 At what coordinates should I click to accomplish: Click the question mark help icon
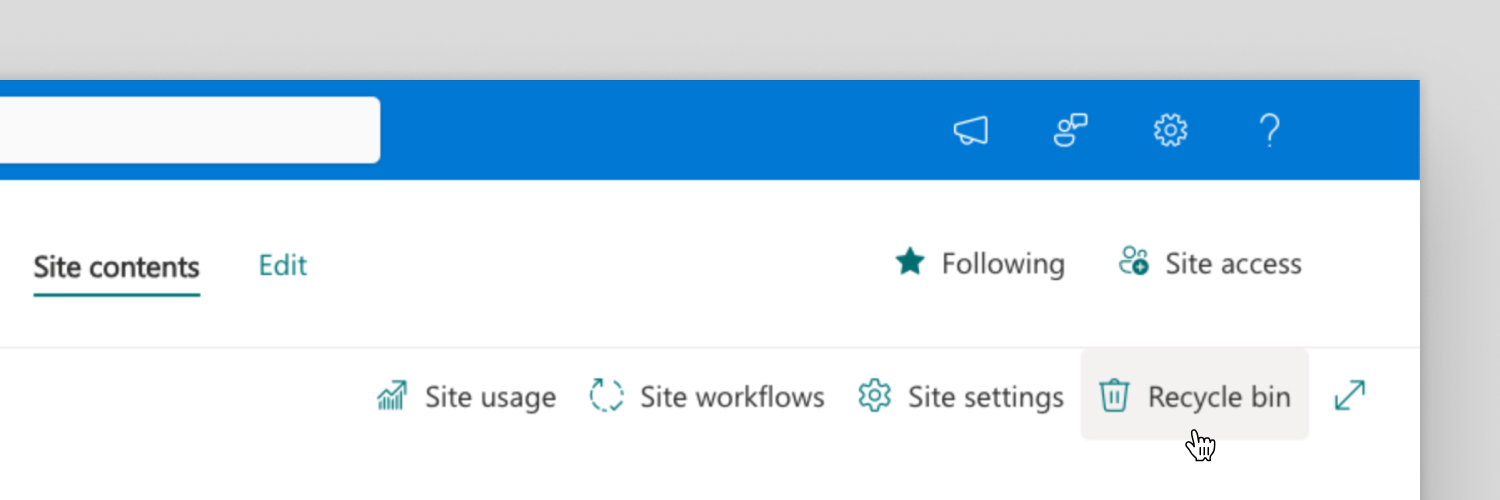pyautogui.click(x=1269, y=130)
